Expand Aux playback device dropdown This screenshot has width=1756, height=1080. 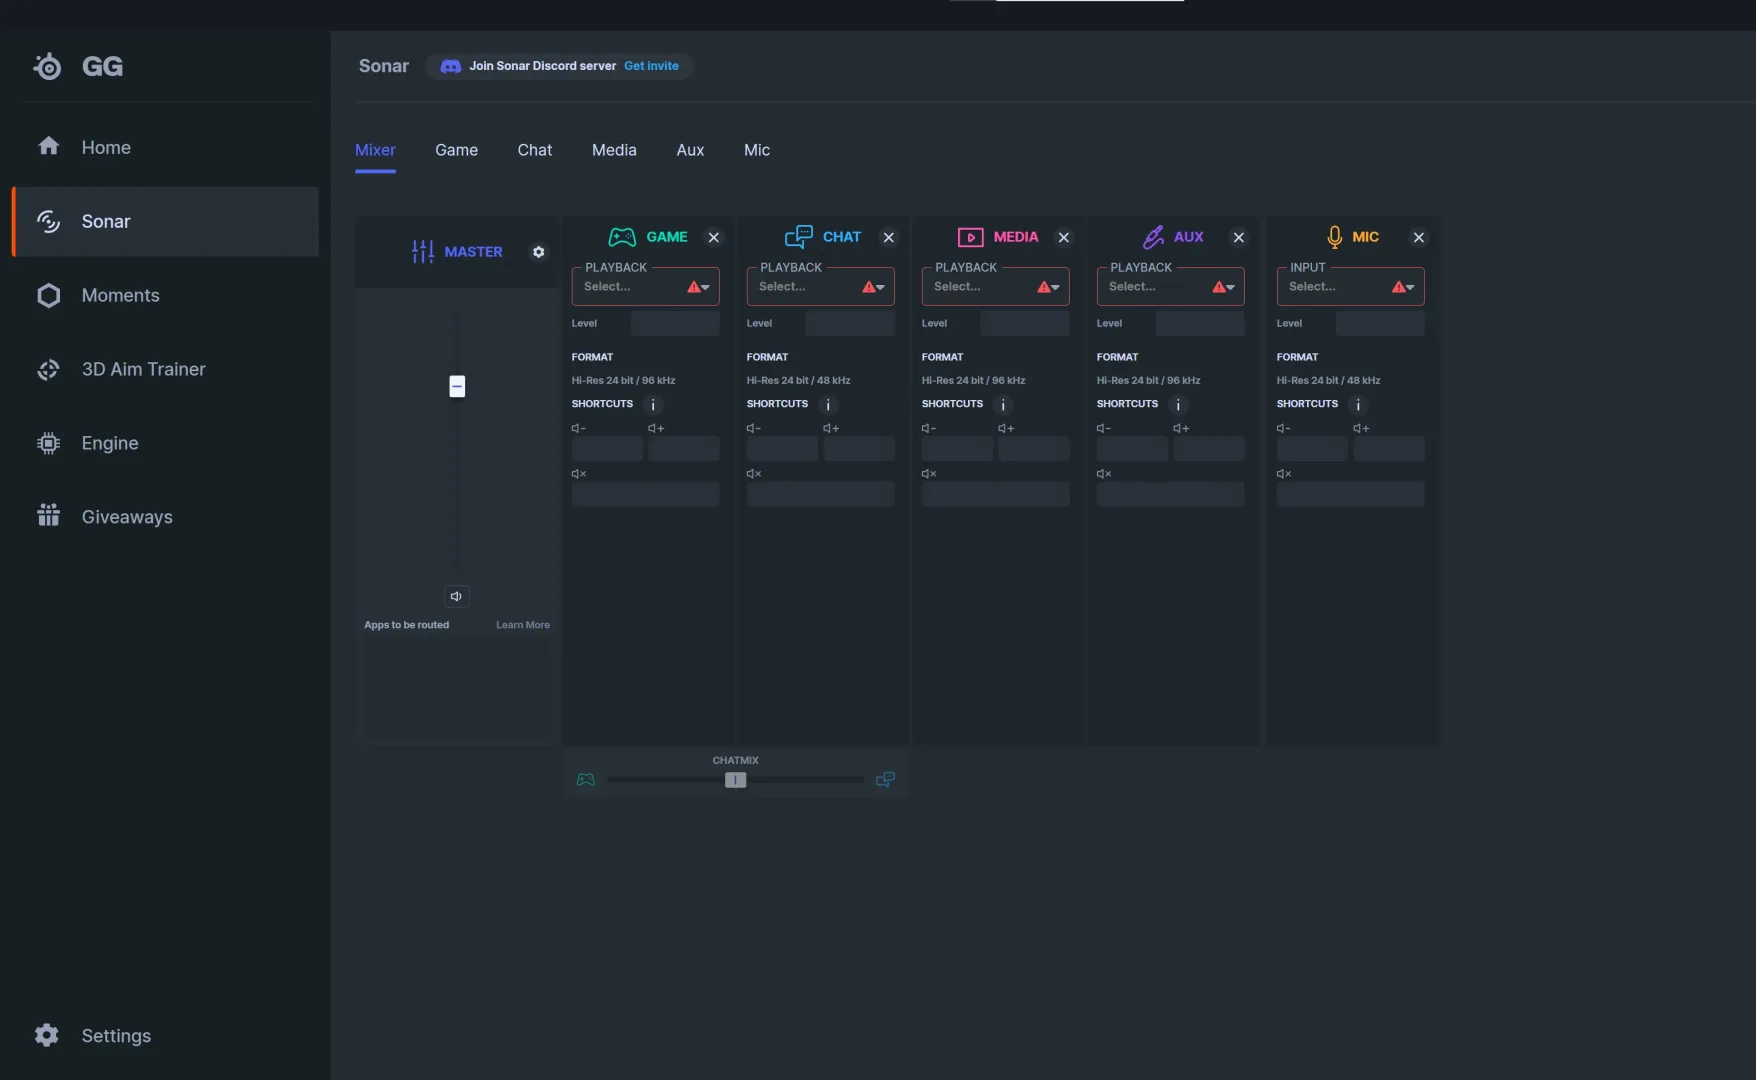(x=1170, y=287)
